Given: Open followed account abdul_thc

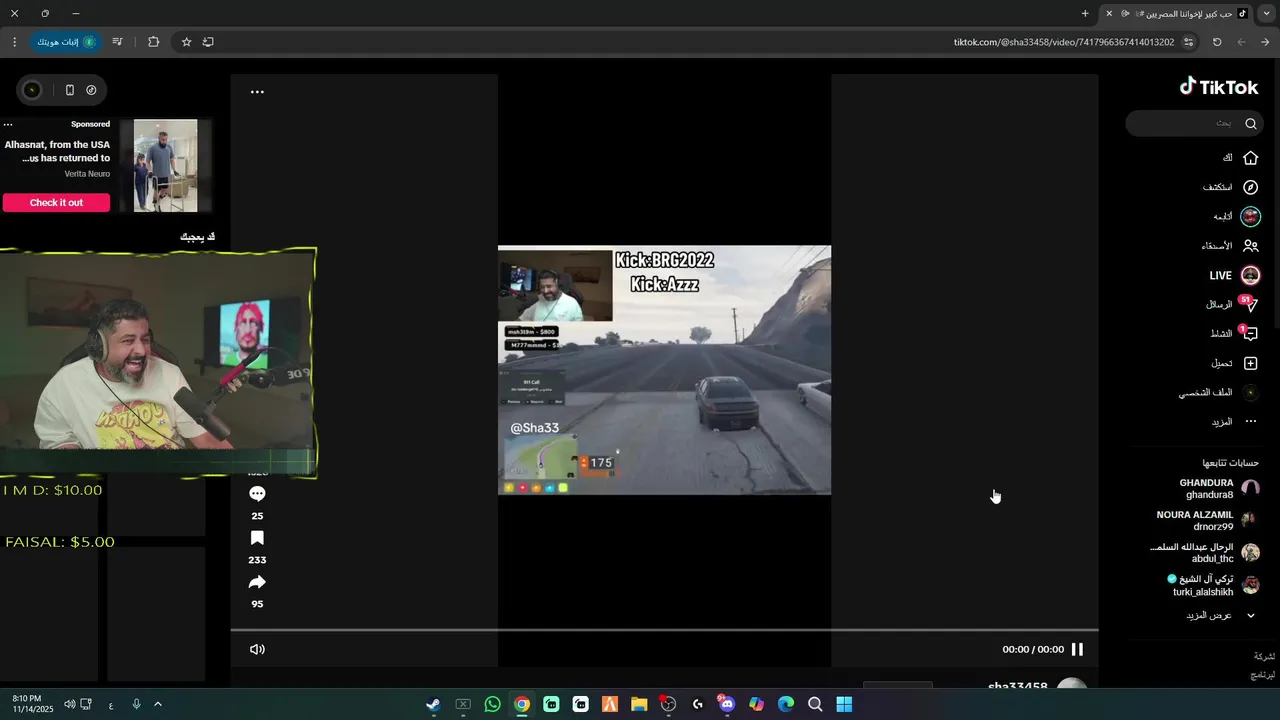Looking at the screenshot, I should (x=1204, y=552).
